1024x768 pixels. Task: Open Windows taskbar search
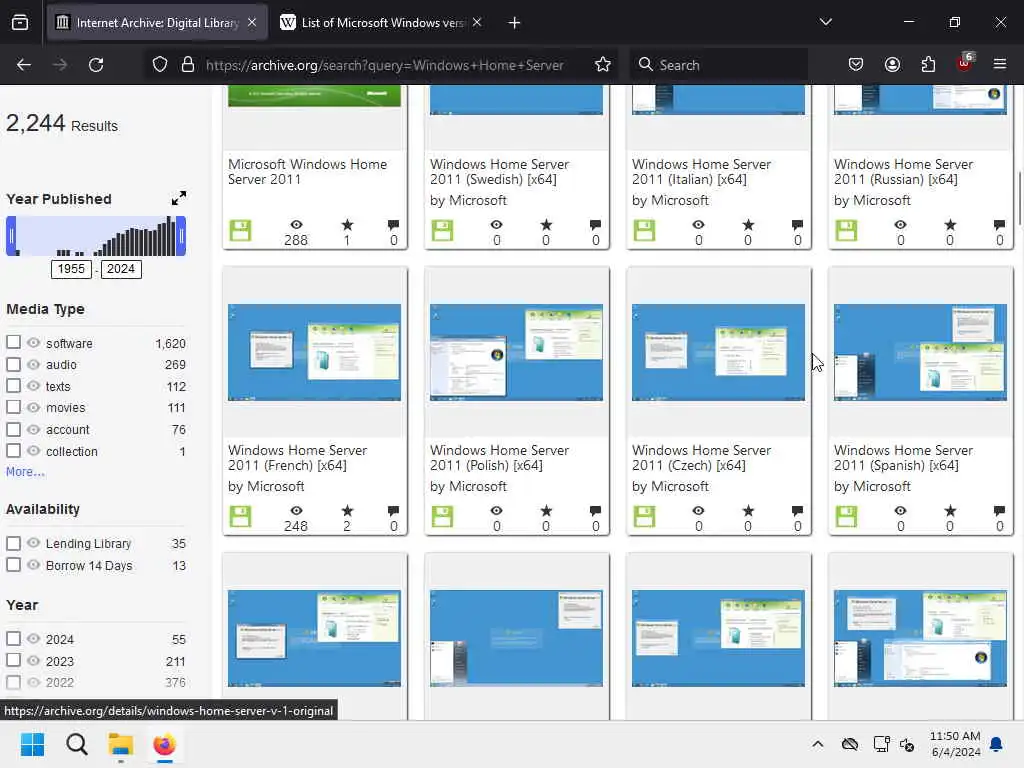pyautogui.click(x=76, y=744)
